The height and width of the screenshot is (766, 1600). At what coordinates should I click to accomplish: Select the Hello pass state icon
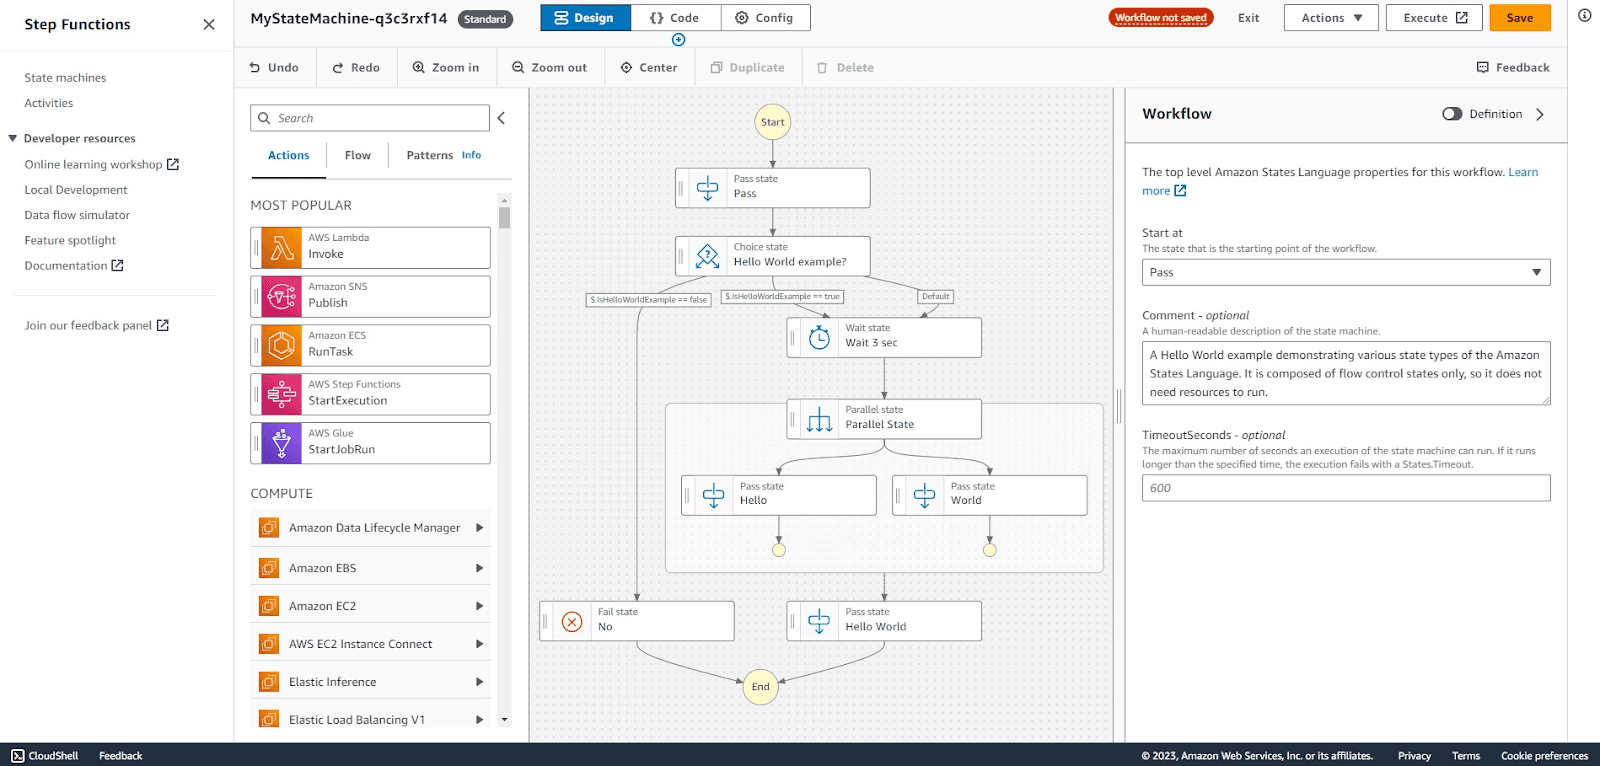(713, 495)
